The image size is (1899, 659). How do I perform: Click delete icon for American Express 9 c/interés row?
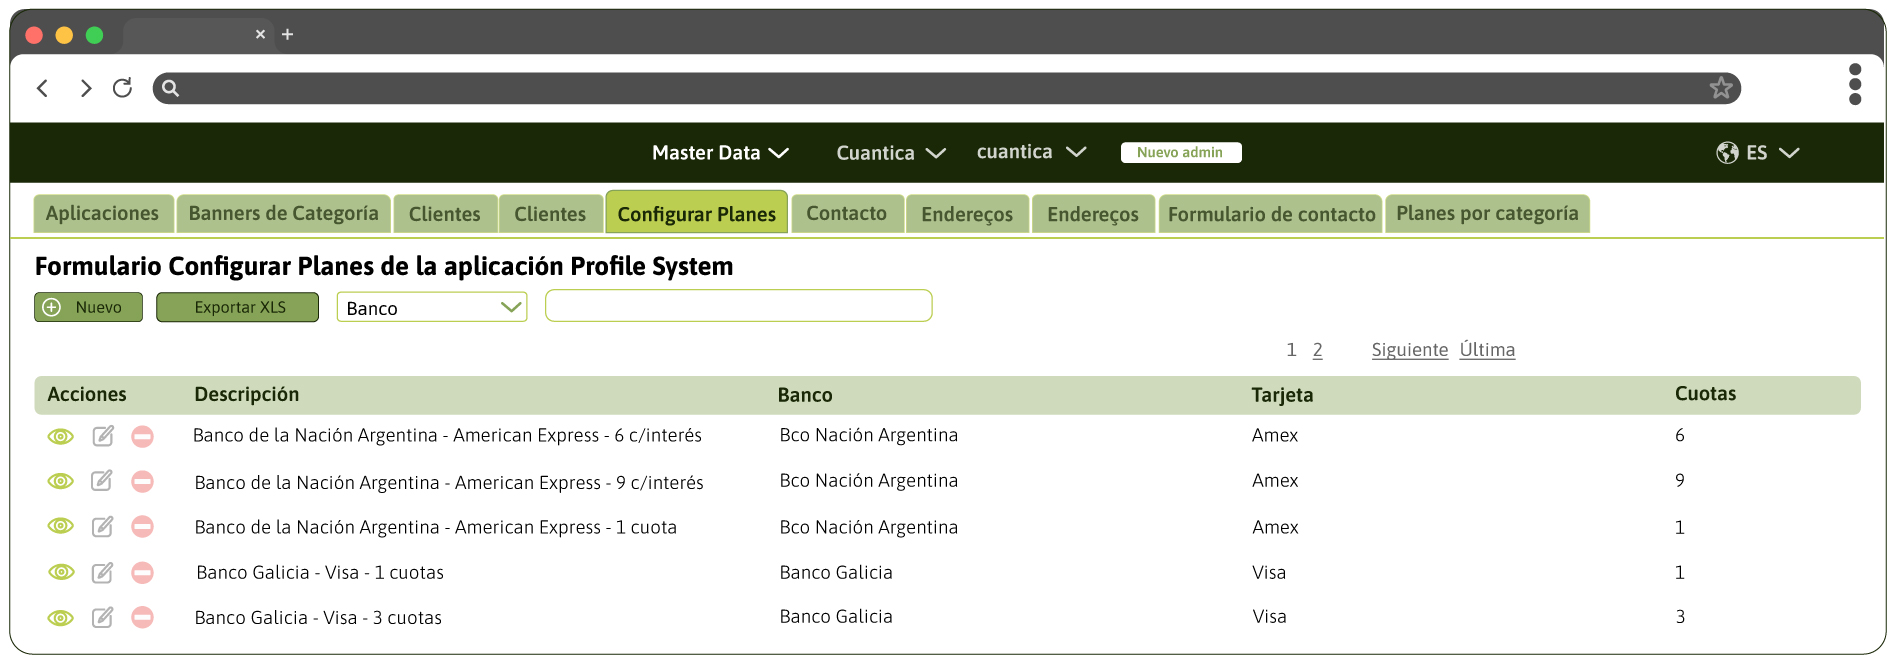point(143,482)
